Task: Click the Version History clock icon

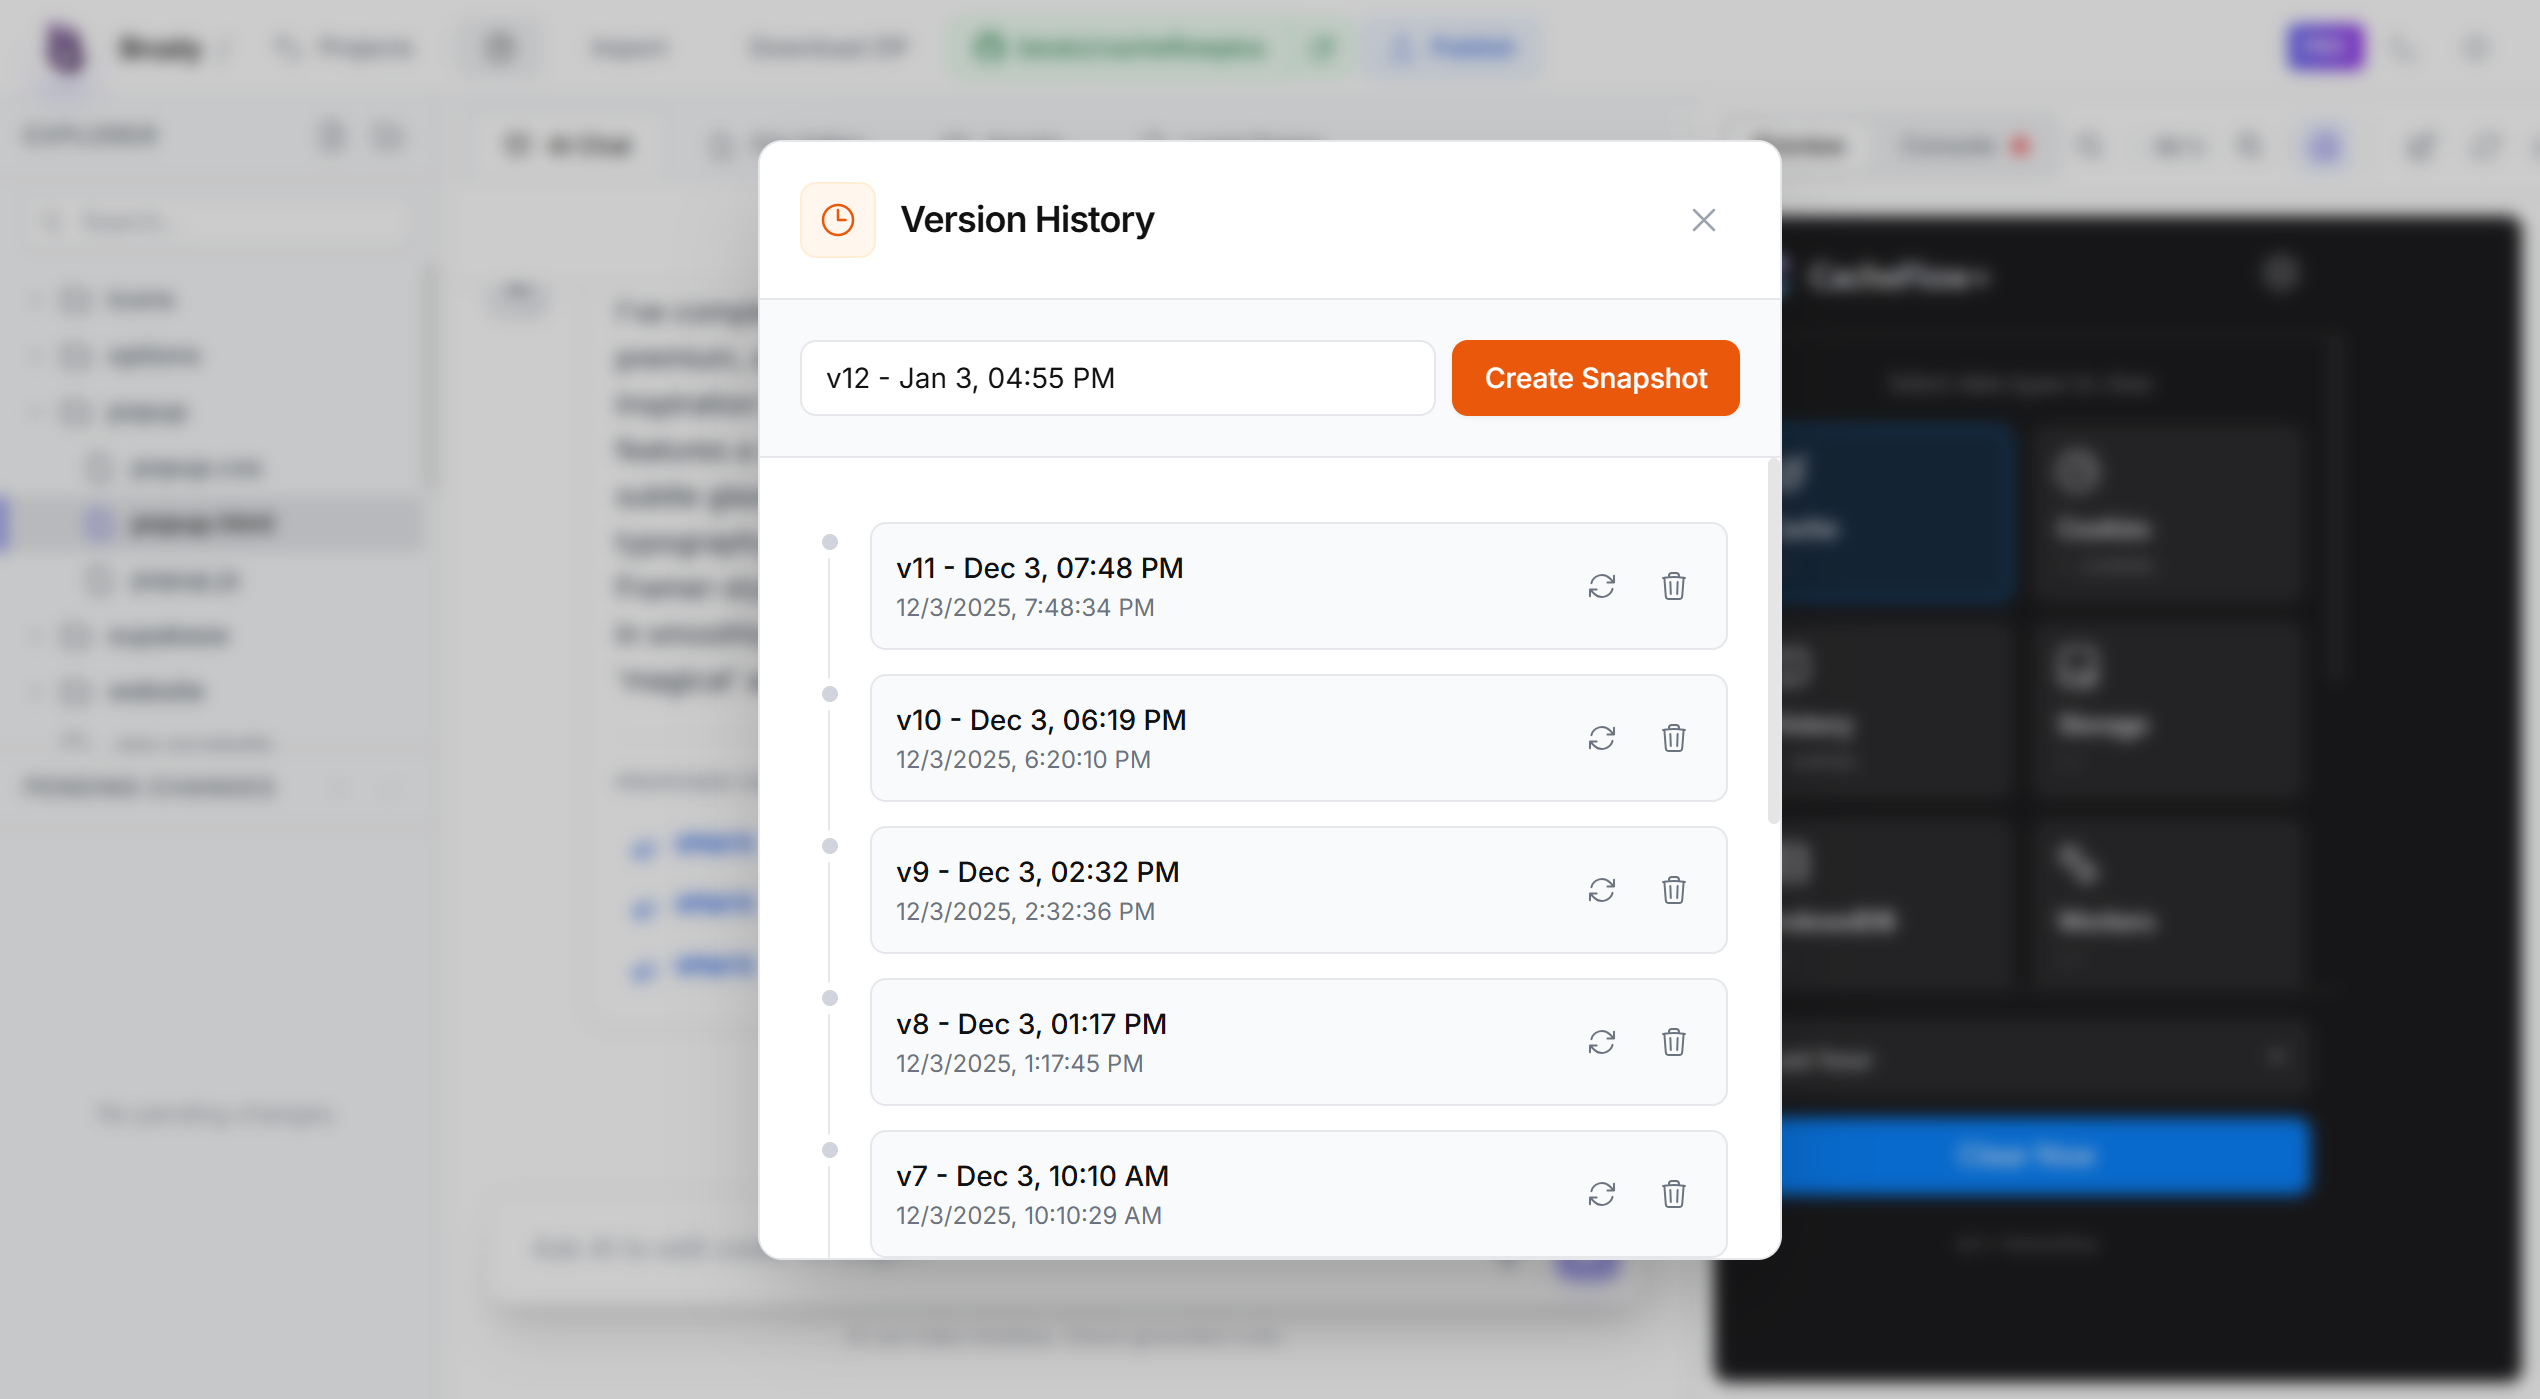Action: pos(837,220)
